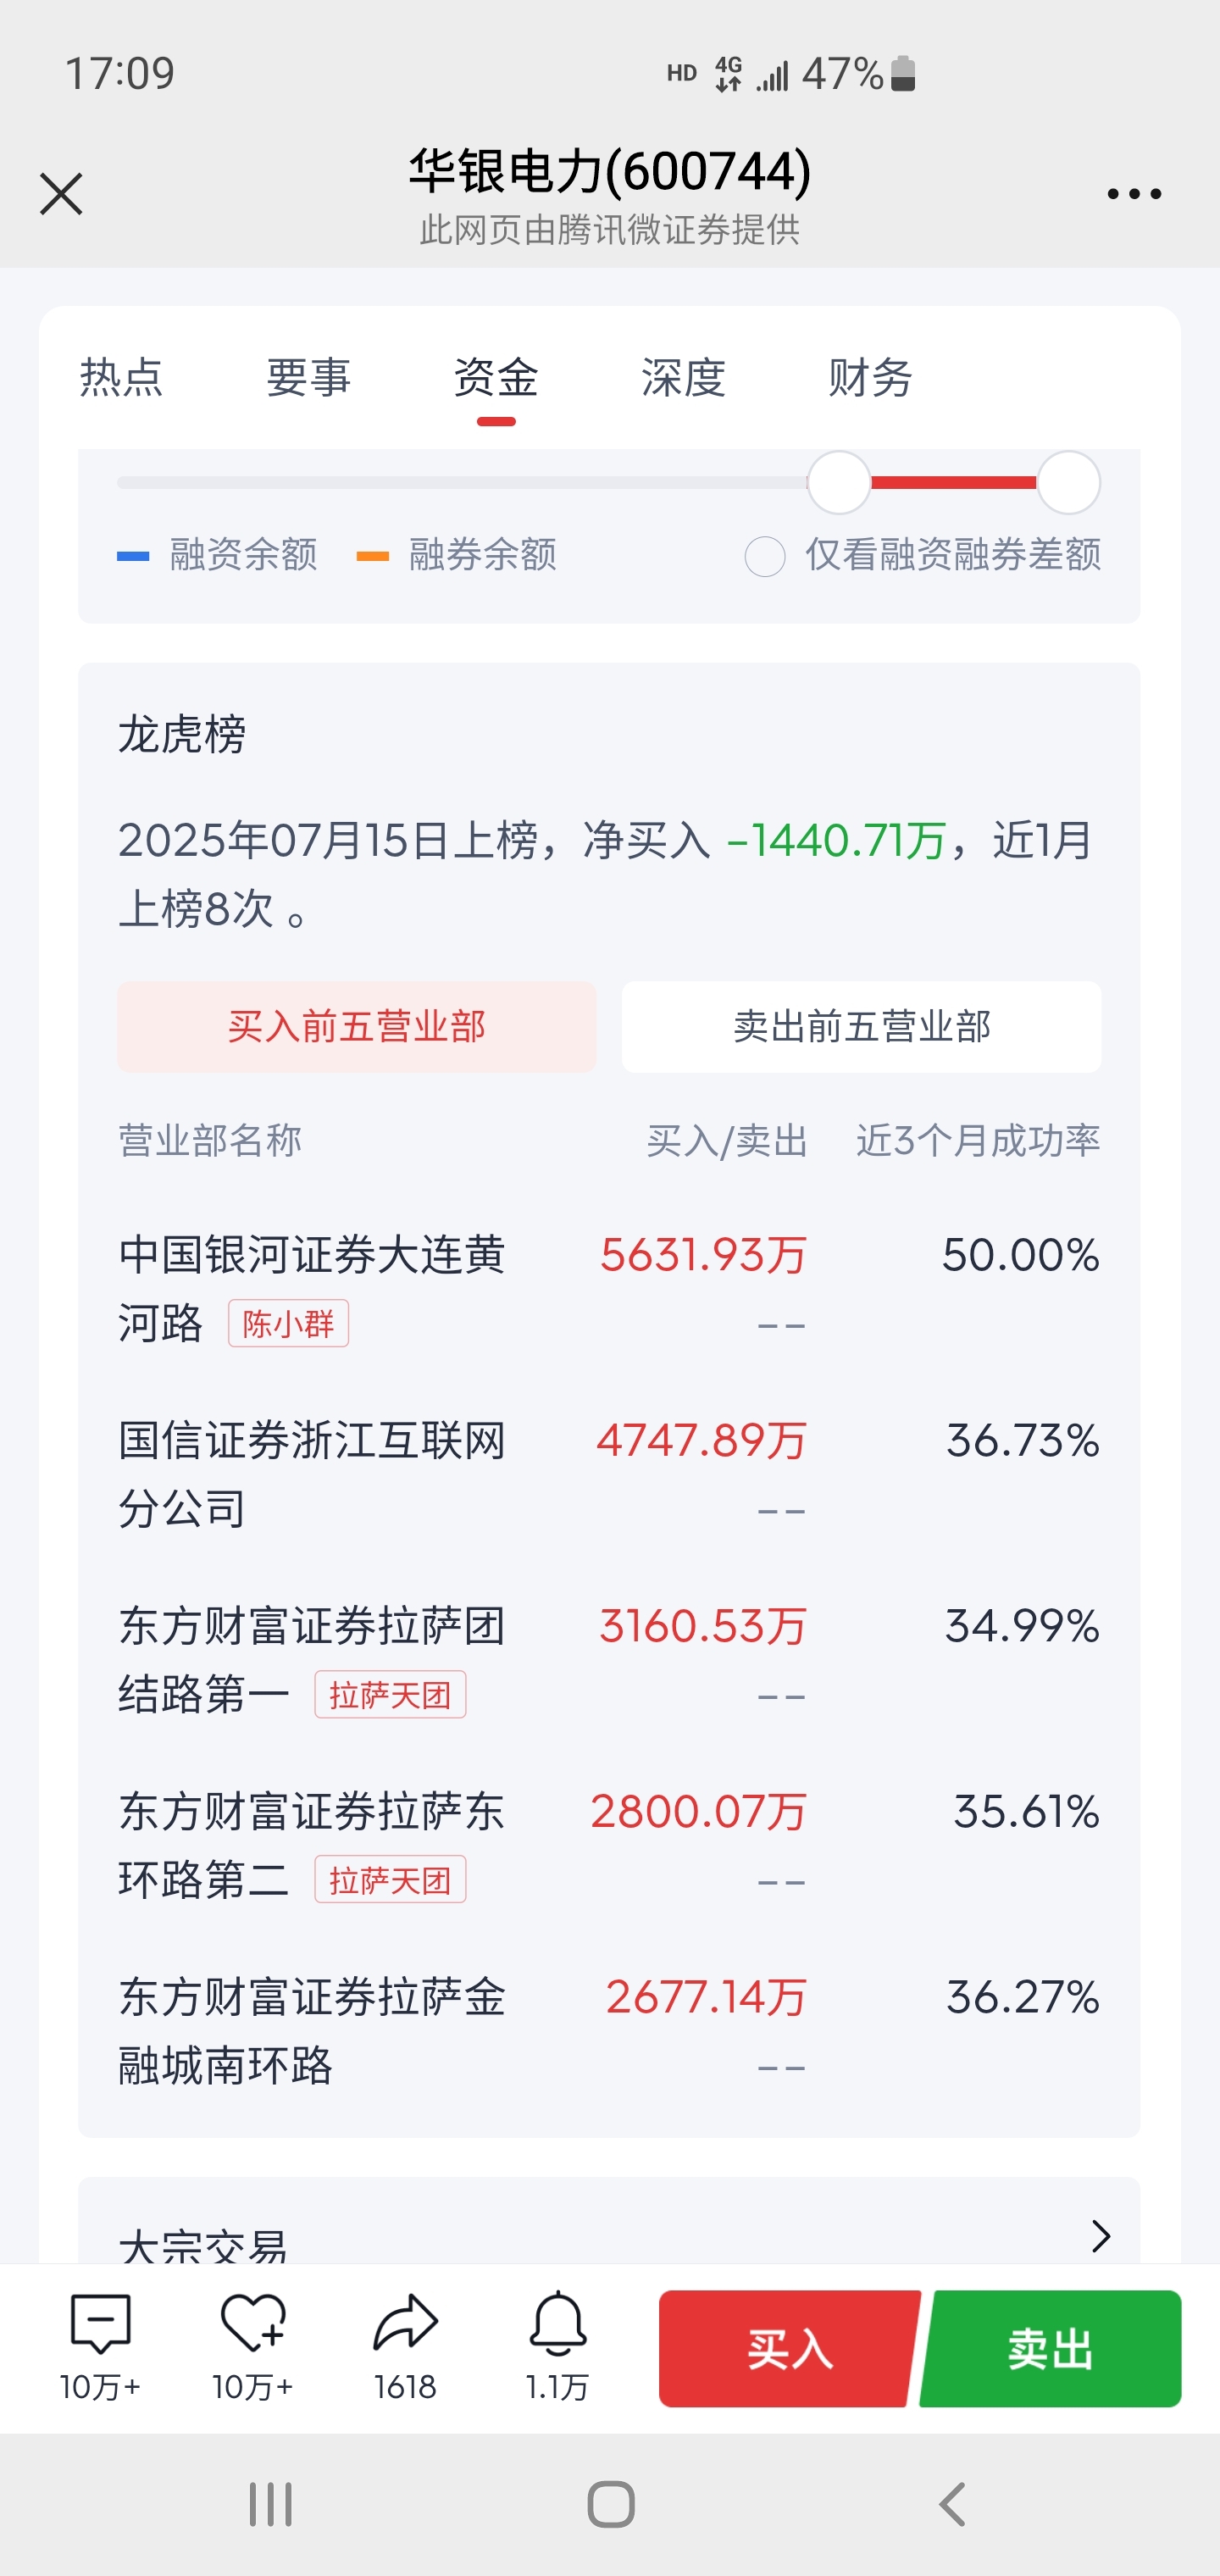Select 卖出前五营业部 tab button
Viewport: 1220px width, 2576px height.
pyautogui.click(x=861, y=1027)
